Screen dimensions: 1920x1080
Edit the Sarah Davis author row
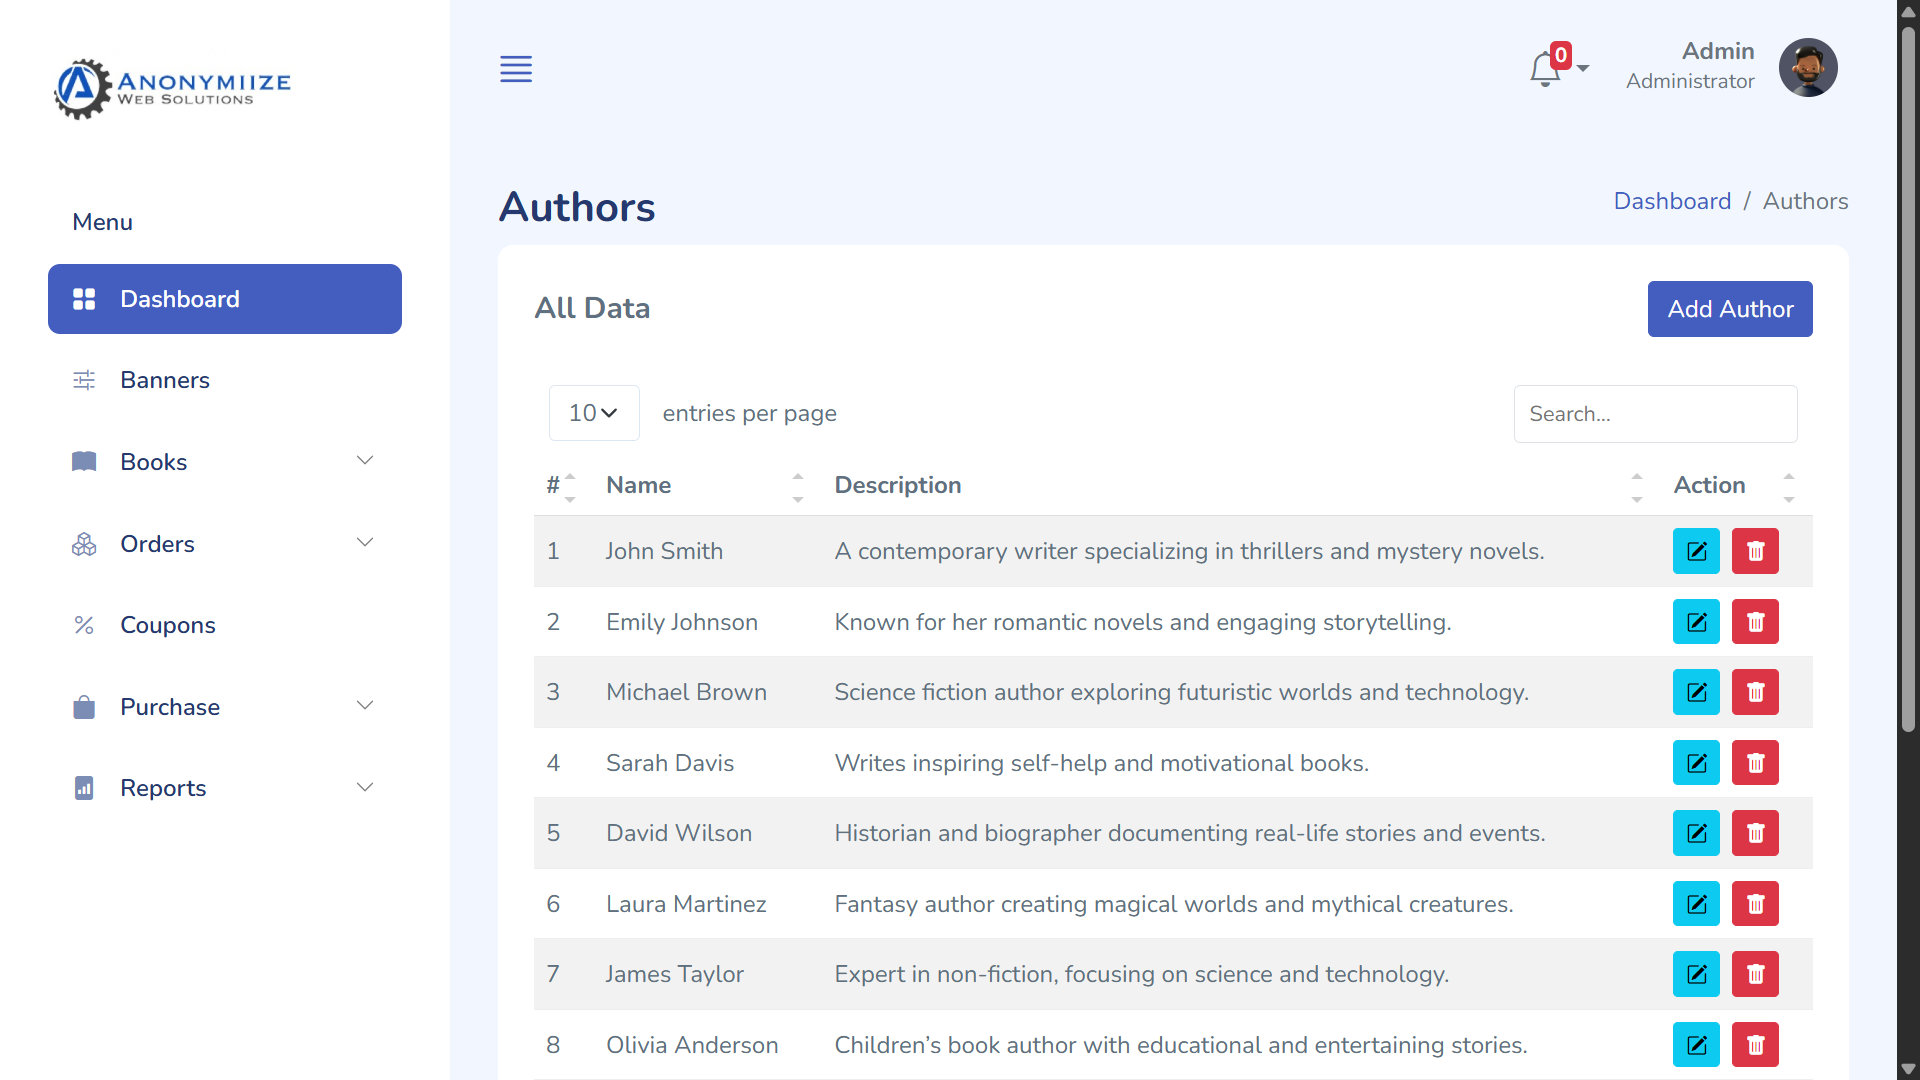pos(1696,763)
